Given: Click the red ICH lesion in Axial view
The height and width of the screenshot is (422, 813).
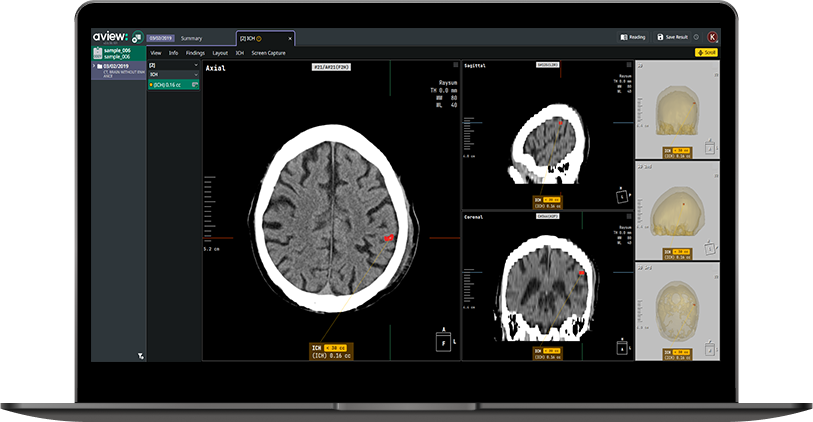Looking at the screenshot, I should 390,238.
